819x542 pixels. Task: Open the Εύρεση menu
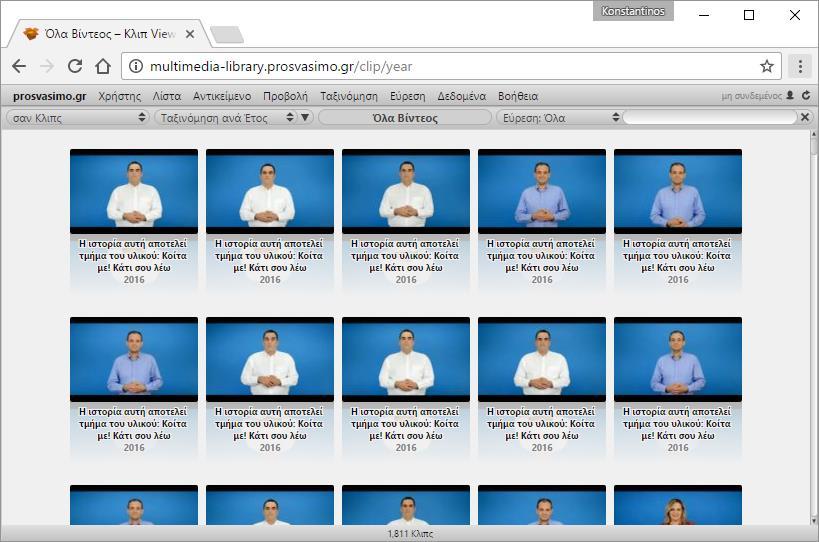pos(407,96)
